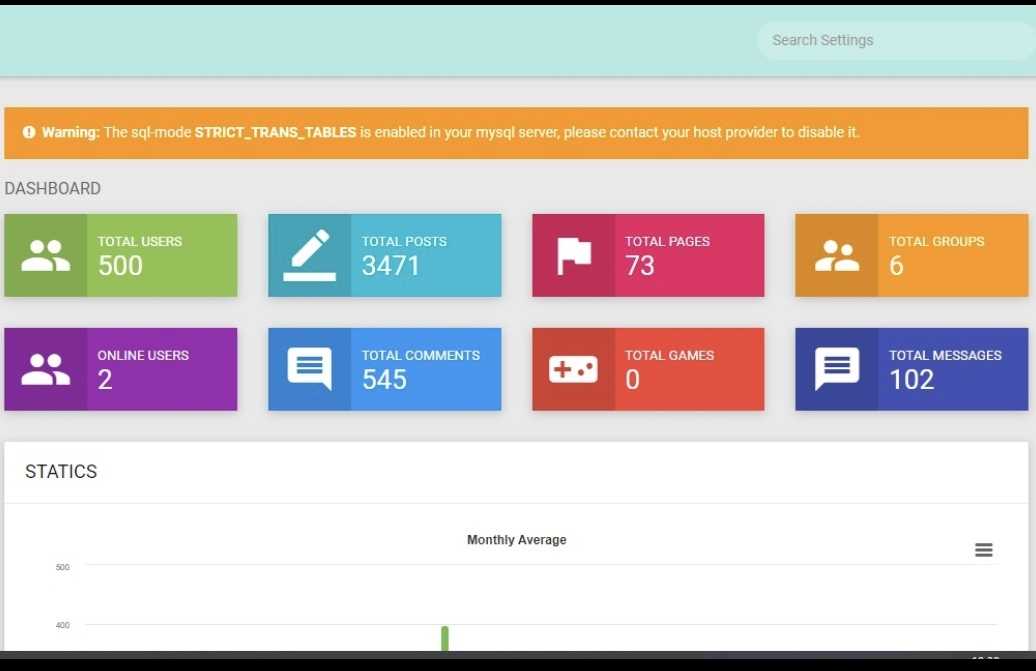Click the Total Users people icon
This screenshot has height=671, width=1036.
[45, 256]
